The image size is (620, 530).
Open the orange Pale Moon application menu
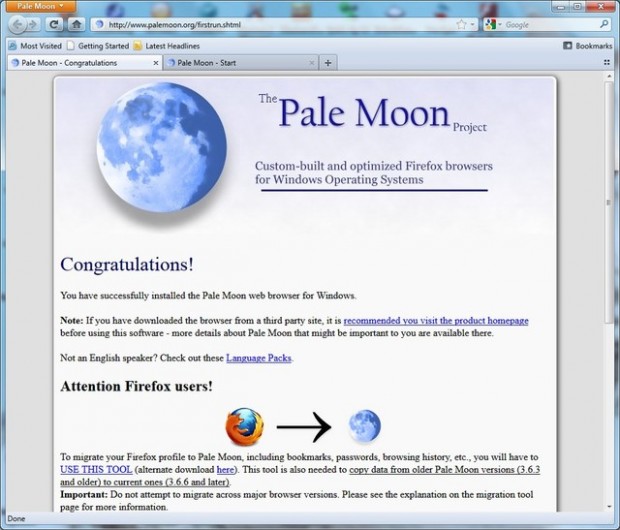coord(40,6)
